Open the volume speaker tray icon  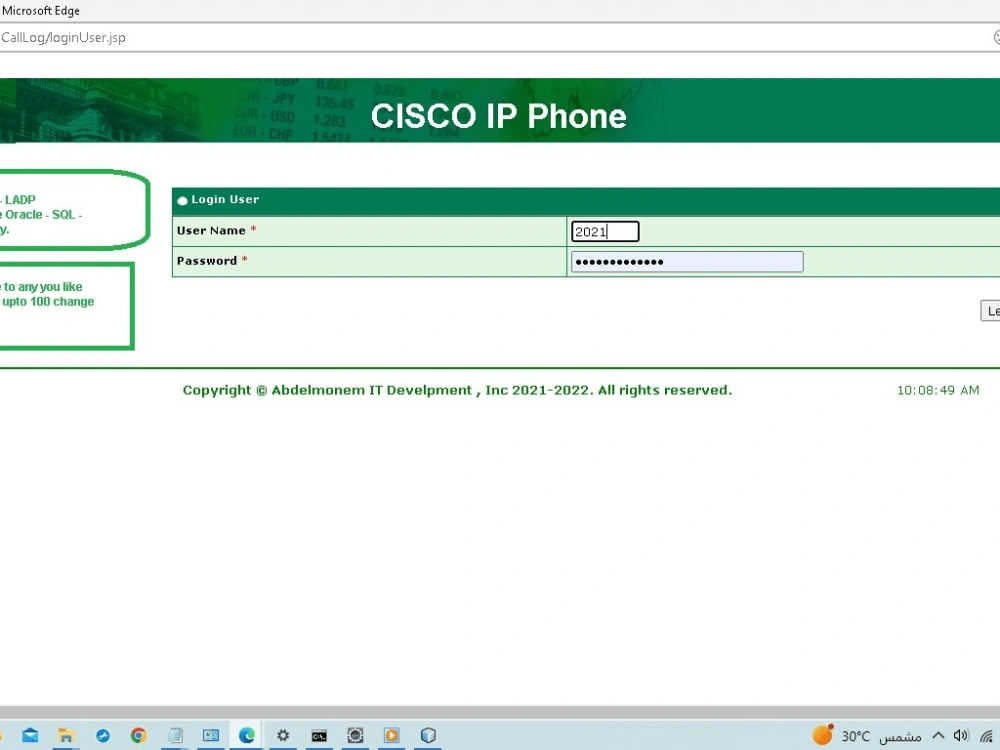click(961, 735)
